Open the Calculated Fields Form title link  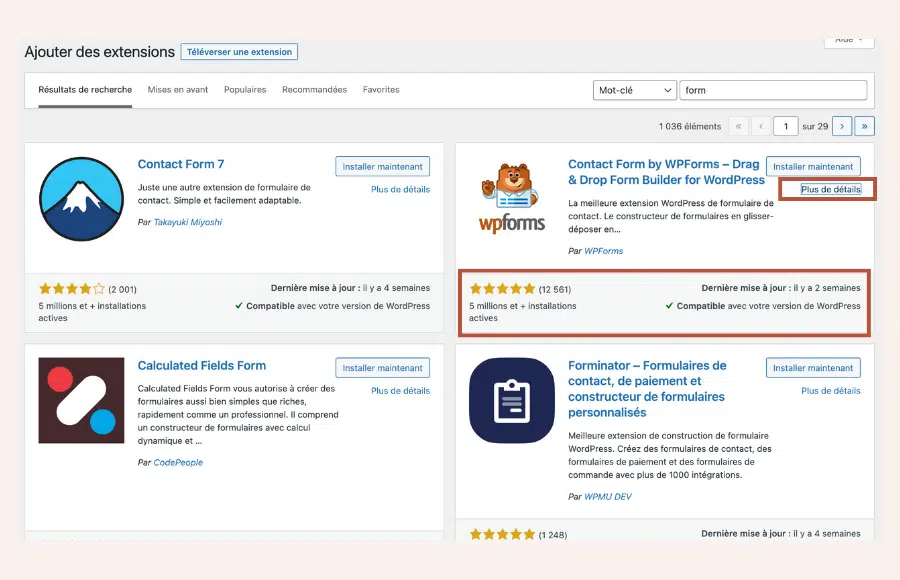click(202, 366)
